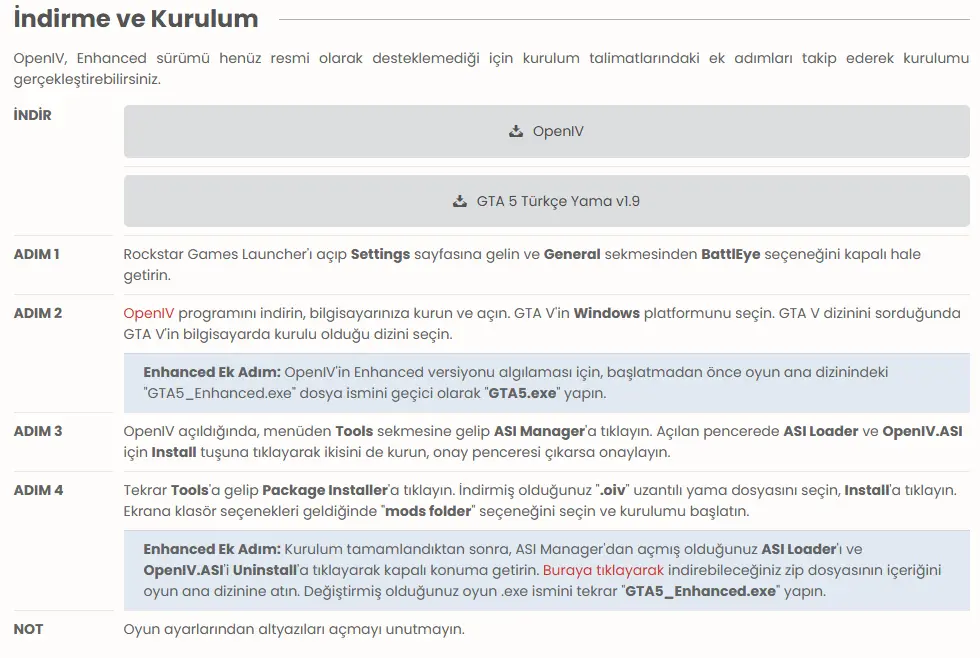Open the red OpenIV link in ADIM 2
The width and height of the screenshot is (980, 658).
(x=149, y=313)
